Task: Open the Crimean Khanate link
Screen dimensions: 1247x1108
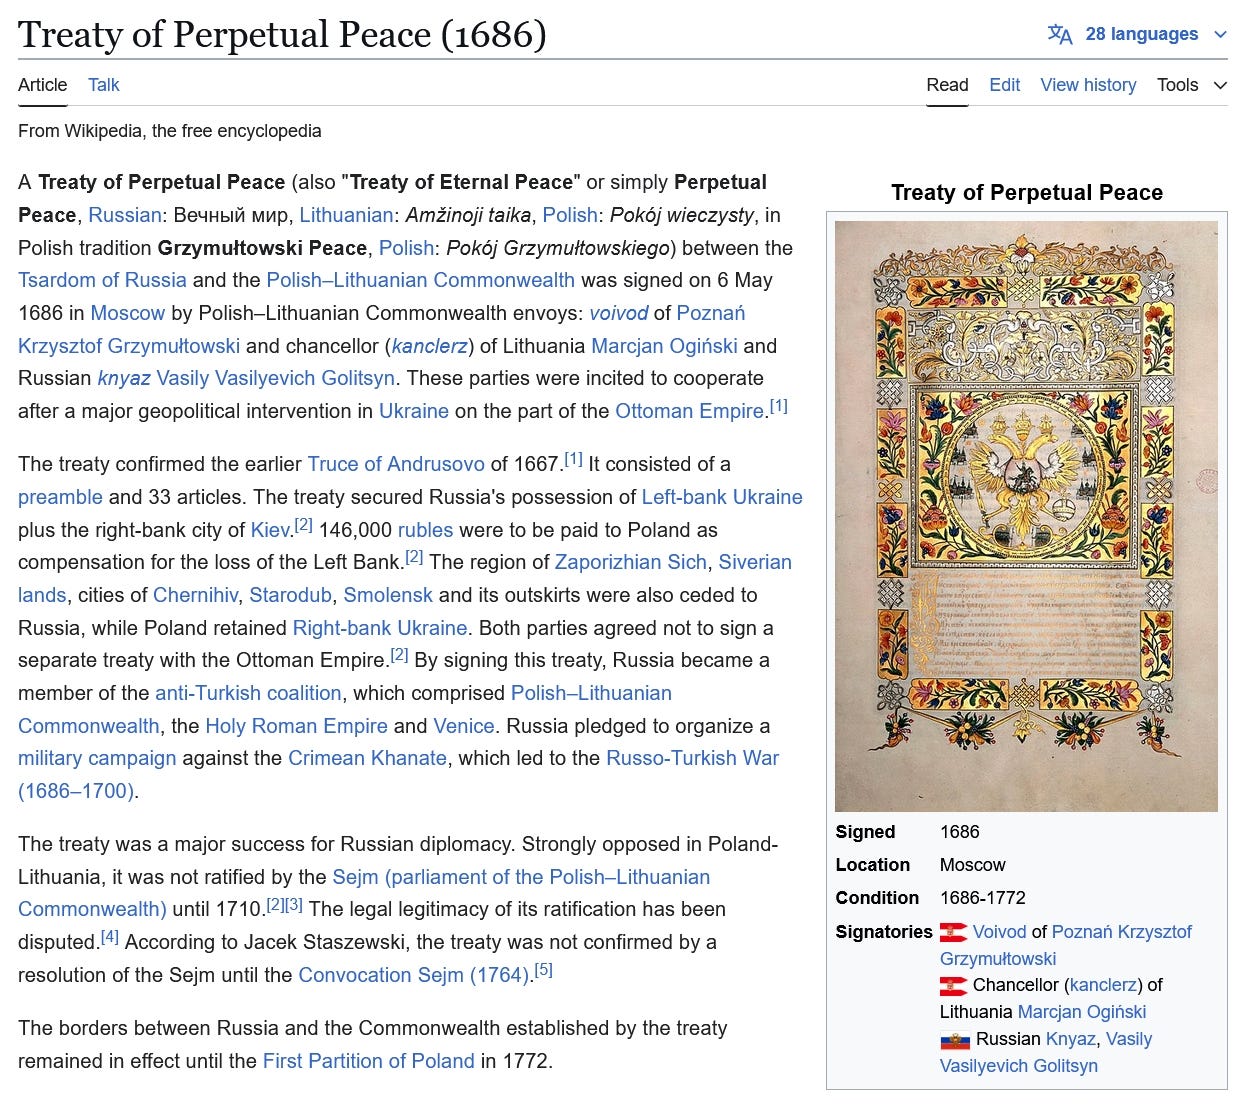Action: point(367,758)
